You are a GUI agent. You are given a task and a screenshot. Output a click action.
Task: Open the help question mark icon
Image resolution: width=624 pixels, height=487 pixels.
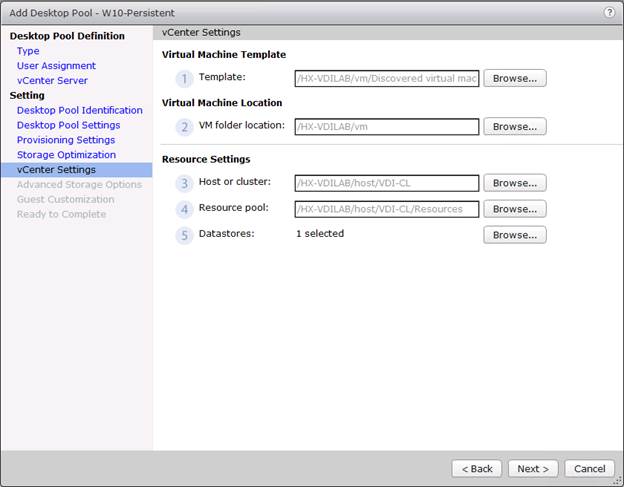pos(609,12)
